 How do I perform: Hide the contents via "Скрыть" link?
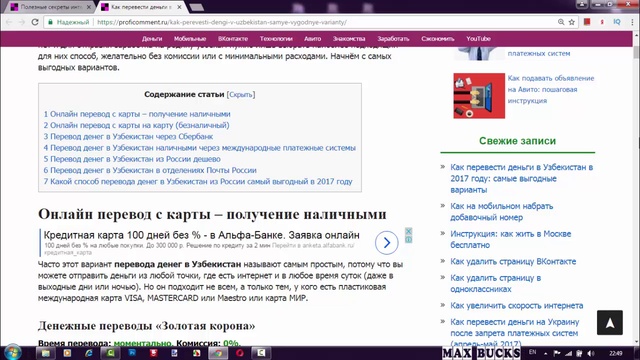point(241,94)
